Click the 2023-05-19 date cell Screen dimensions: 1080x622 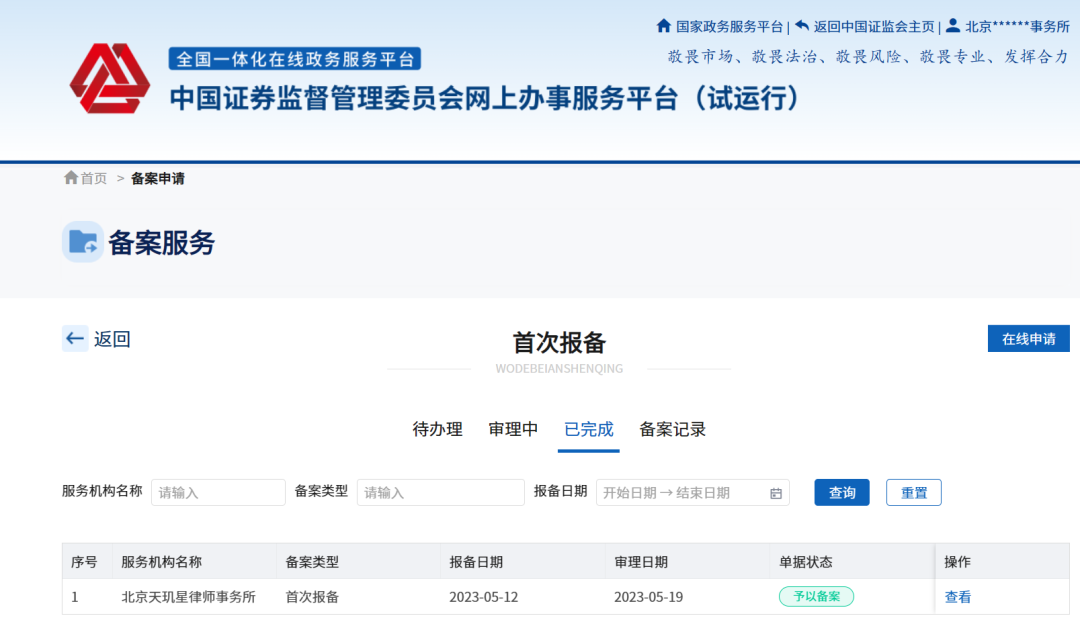[648, 597]
